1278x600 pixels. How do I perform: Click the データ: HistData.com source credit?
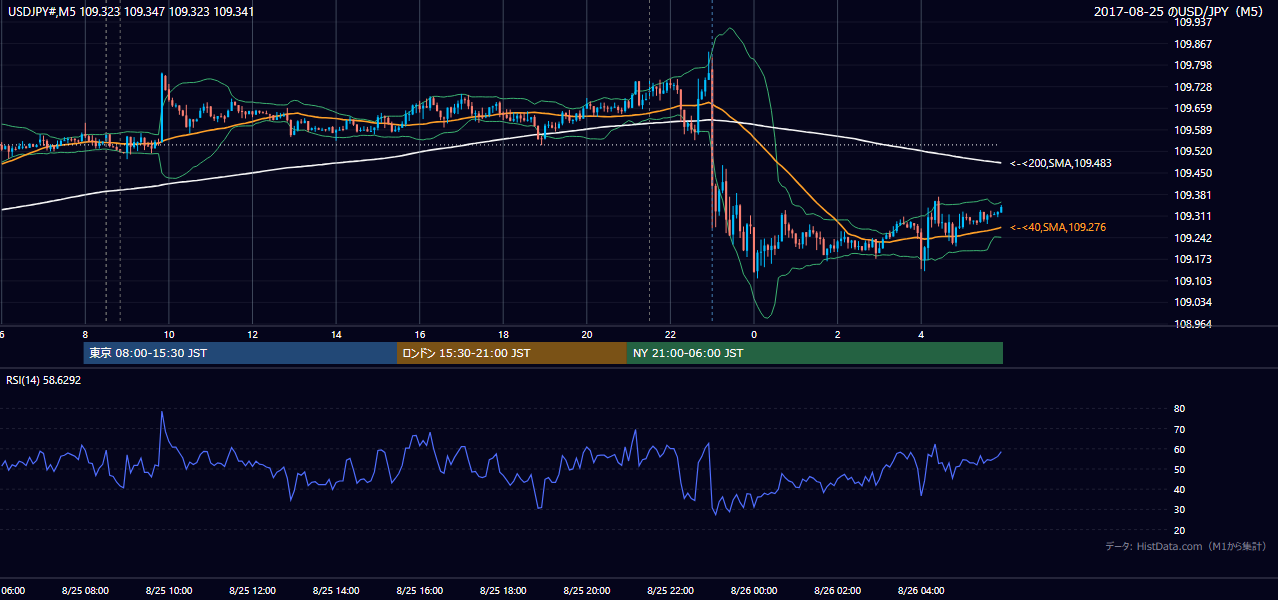pyautogui.click(x=1186, y=546)
